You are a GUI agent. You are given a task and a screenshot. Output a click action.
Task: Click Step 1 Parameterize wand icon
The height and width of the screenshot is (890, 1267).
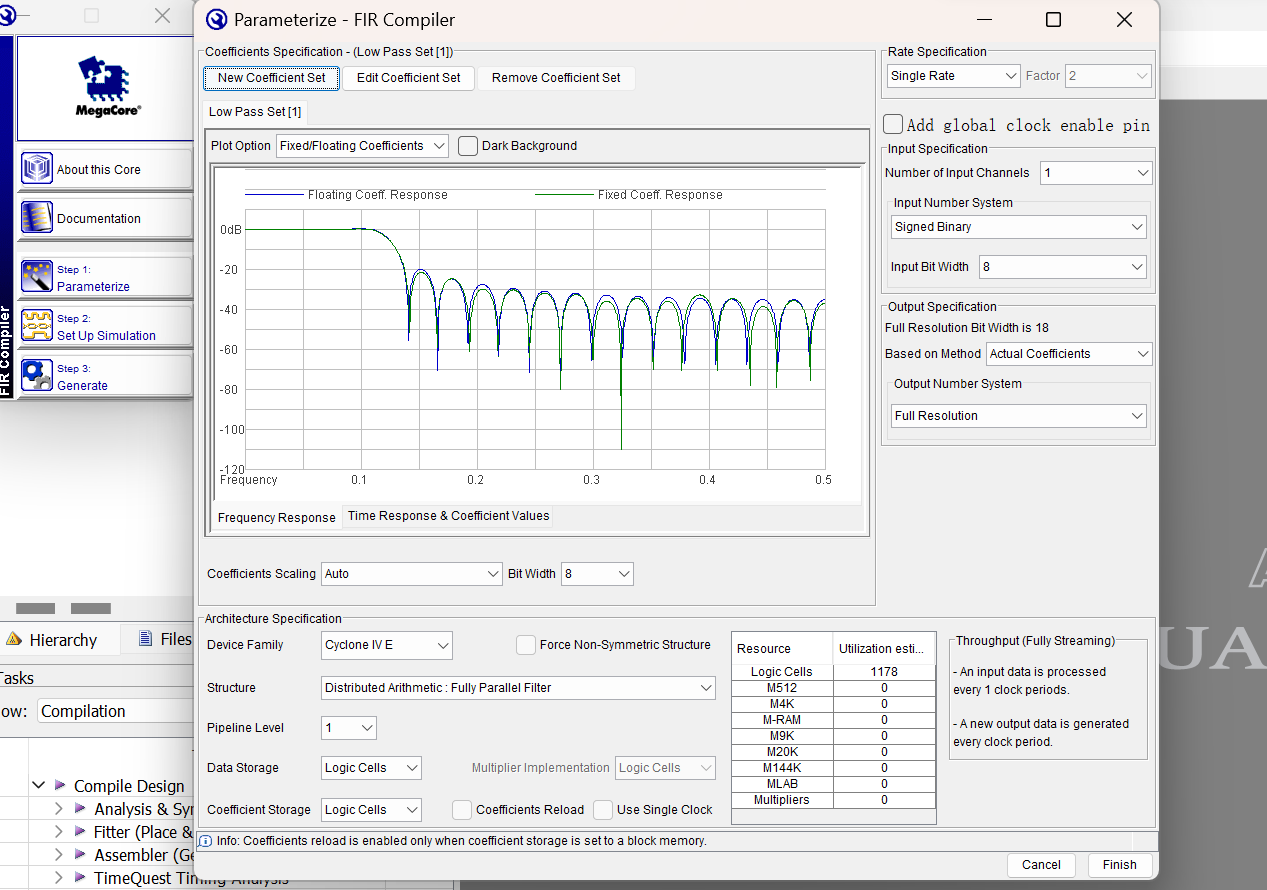click(x=37, y=277)
